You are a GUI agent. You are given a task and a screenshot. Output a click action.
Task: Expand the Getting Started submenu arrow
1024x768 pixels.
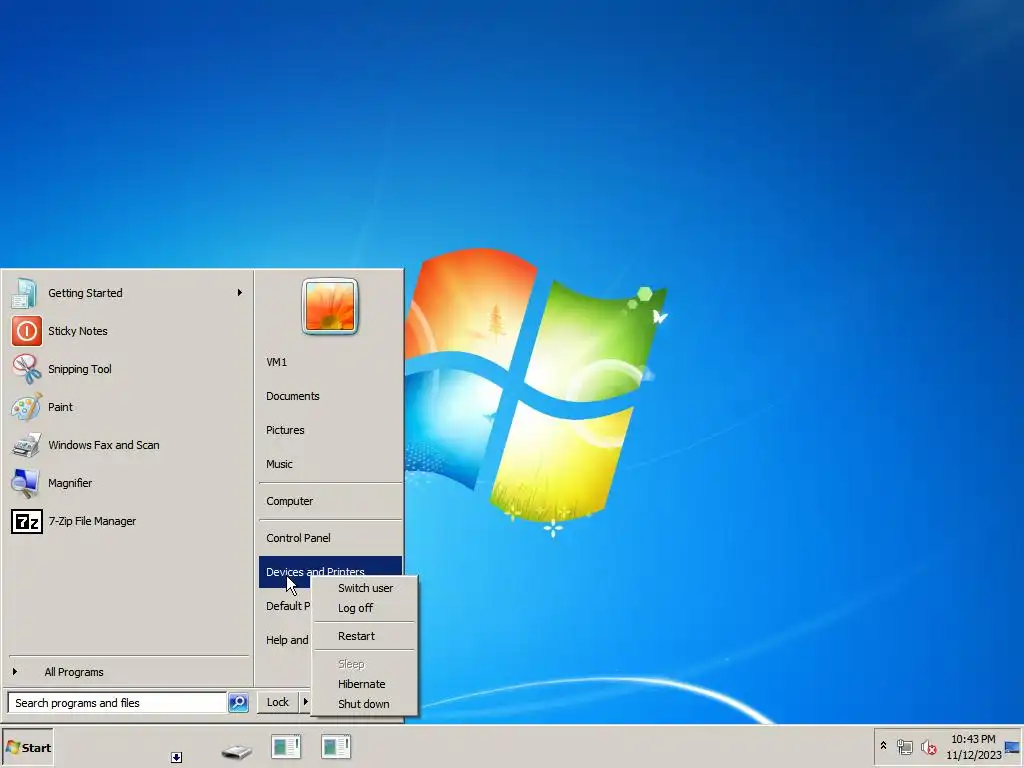coord(240,293)
